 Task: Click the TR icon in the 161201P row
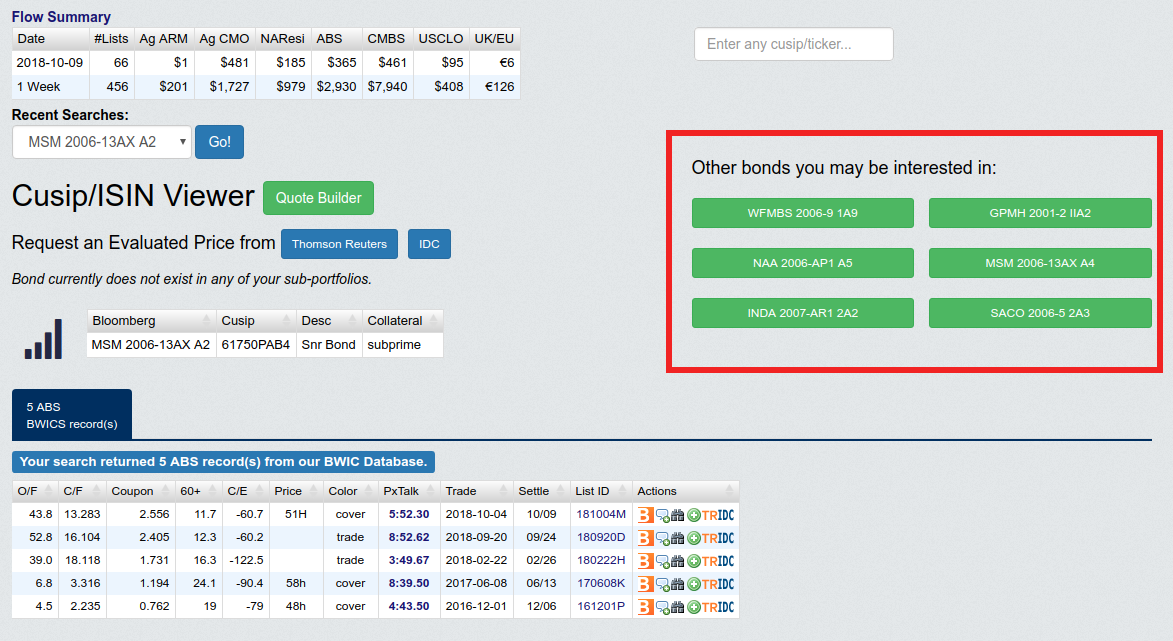coord(710,607)
